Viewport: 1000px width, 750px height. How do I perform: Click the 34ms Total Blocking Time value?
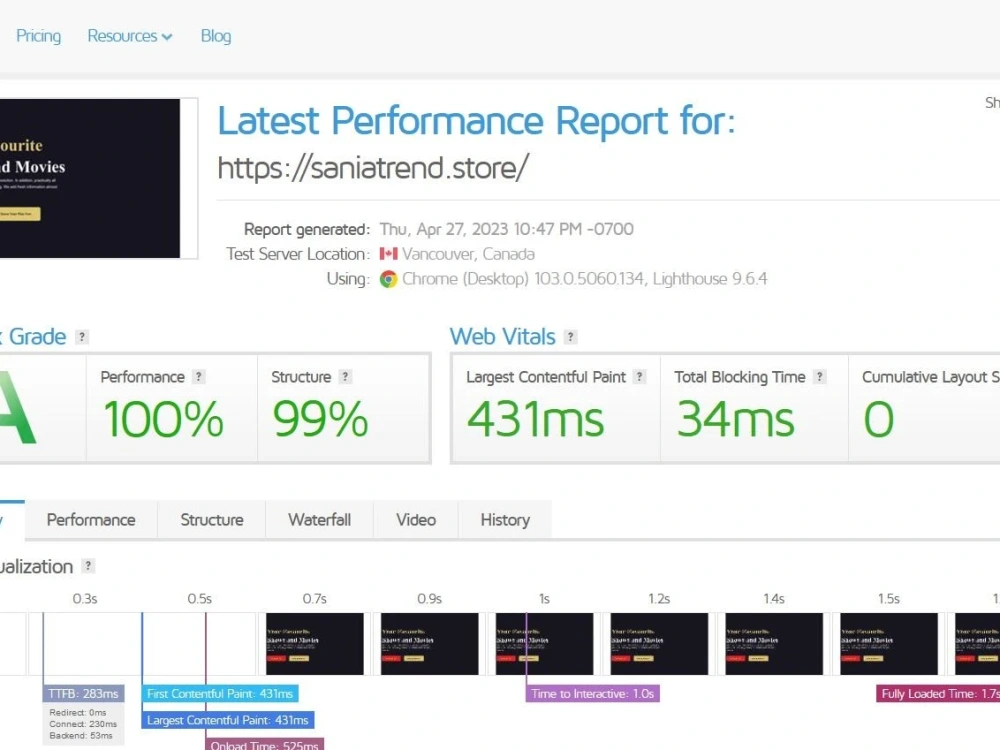(x=735, y=419)
